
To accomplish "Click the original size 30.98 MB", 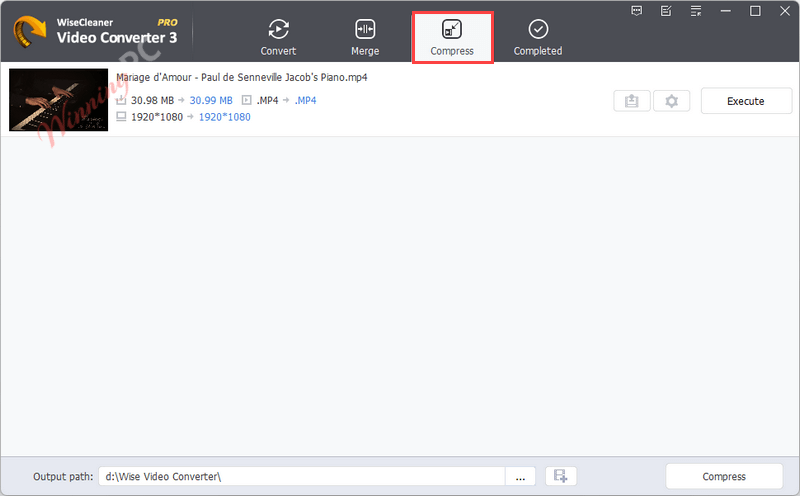I will 152,101.
